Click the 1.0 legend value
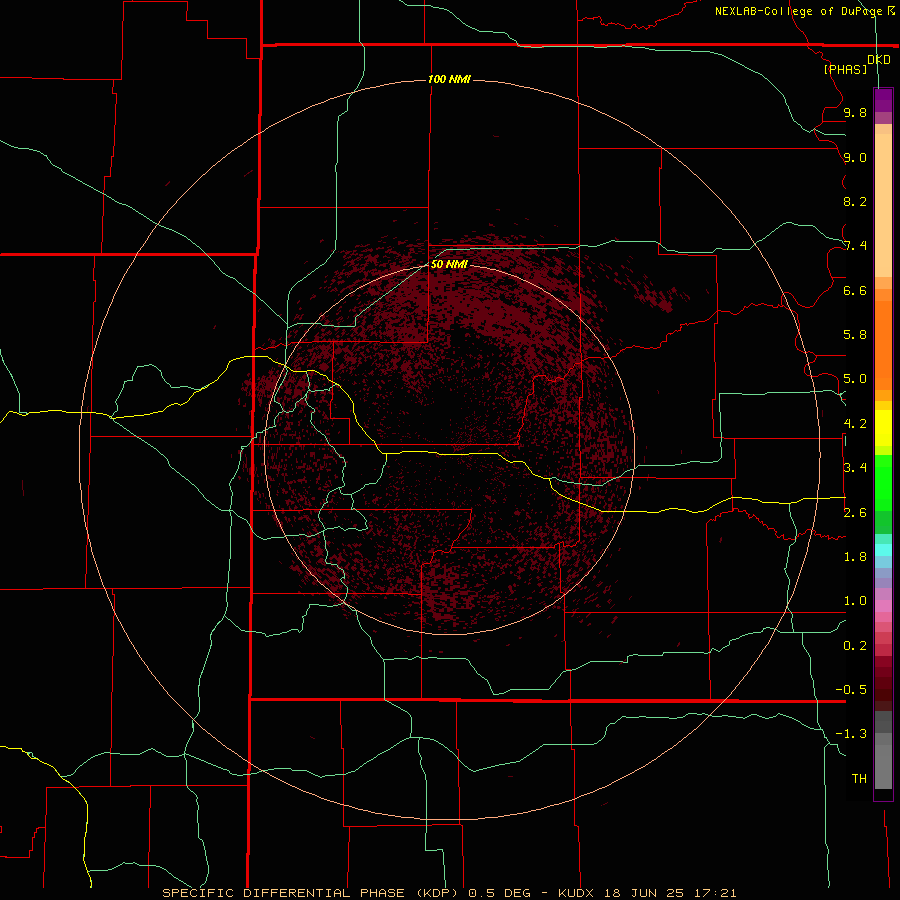900x900 pixels. click(x=855, y=601)
